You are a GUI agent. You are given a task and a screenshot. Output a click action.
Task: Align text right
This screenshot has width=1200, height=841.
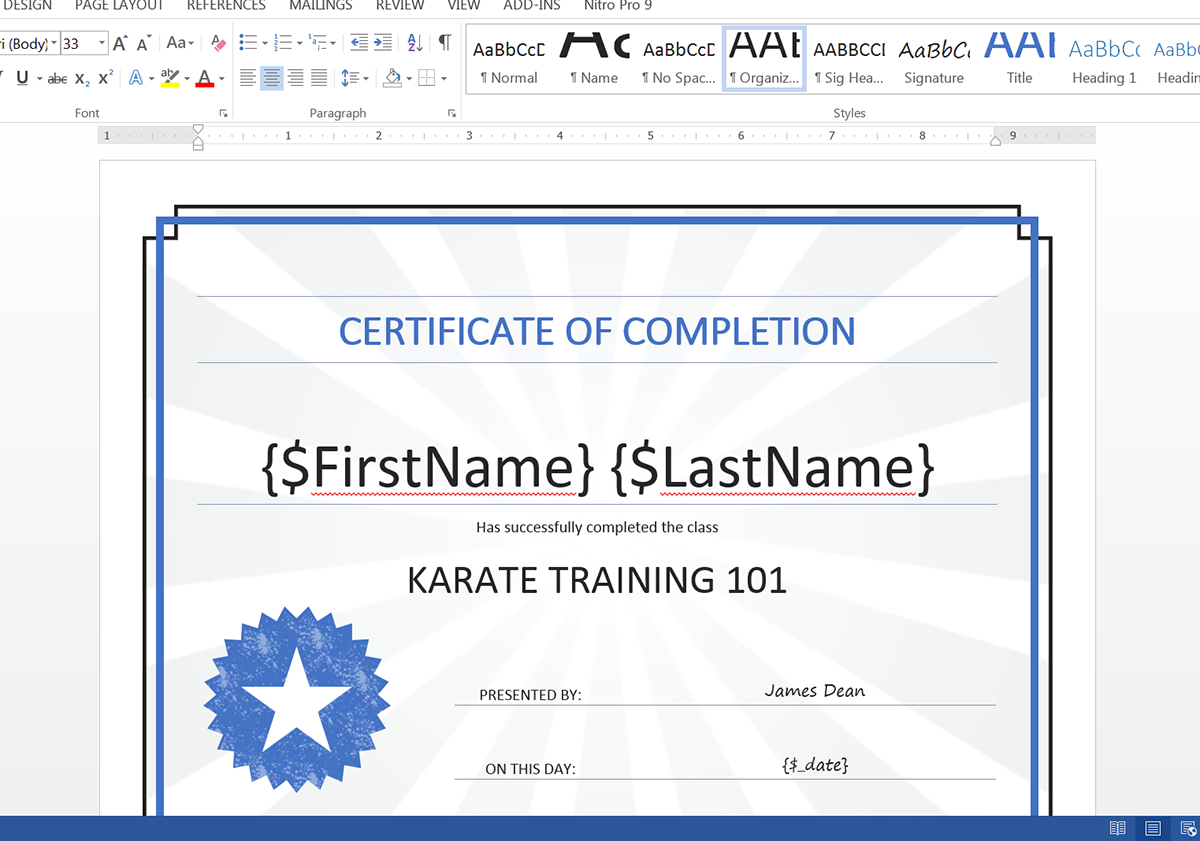pyautogui.click(x=295, y=78)
